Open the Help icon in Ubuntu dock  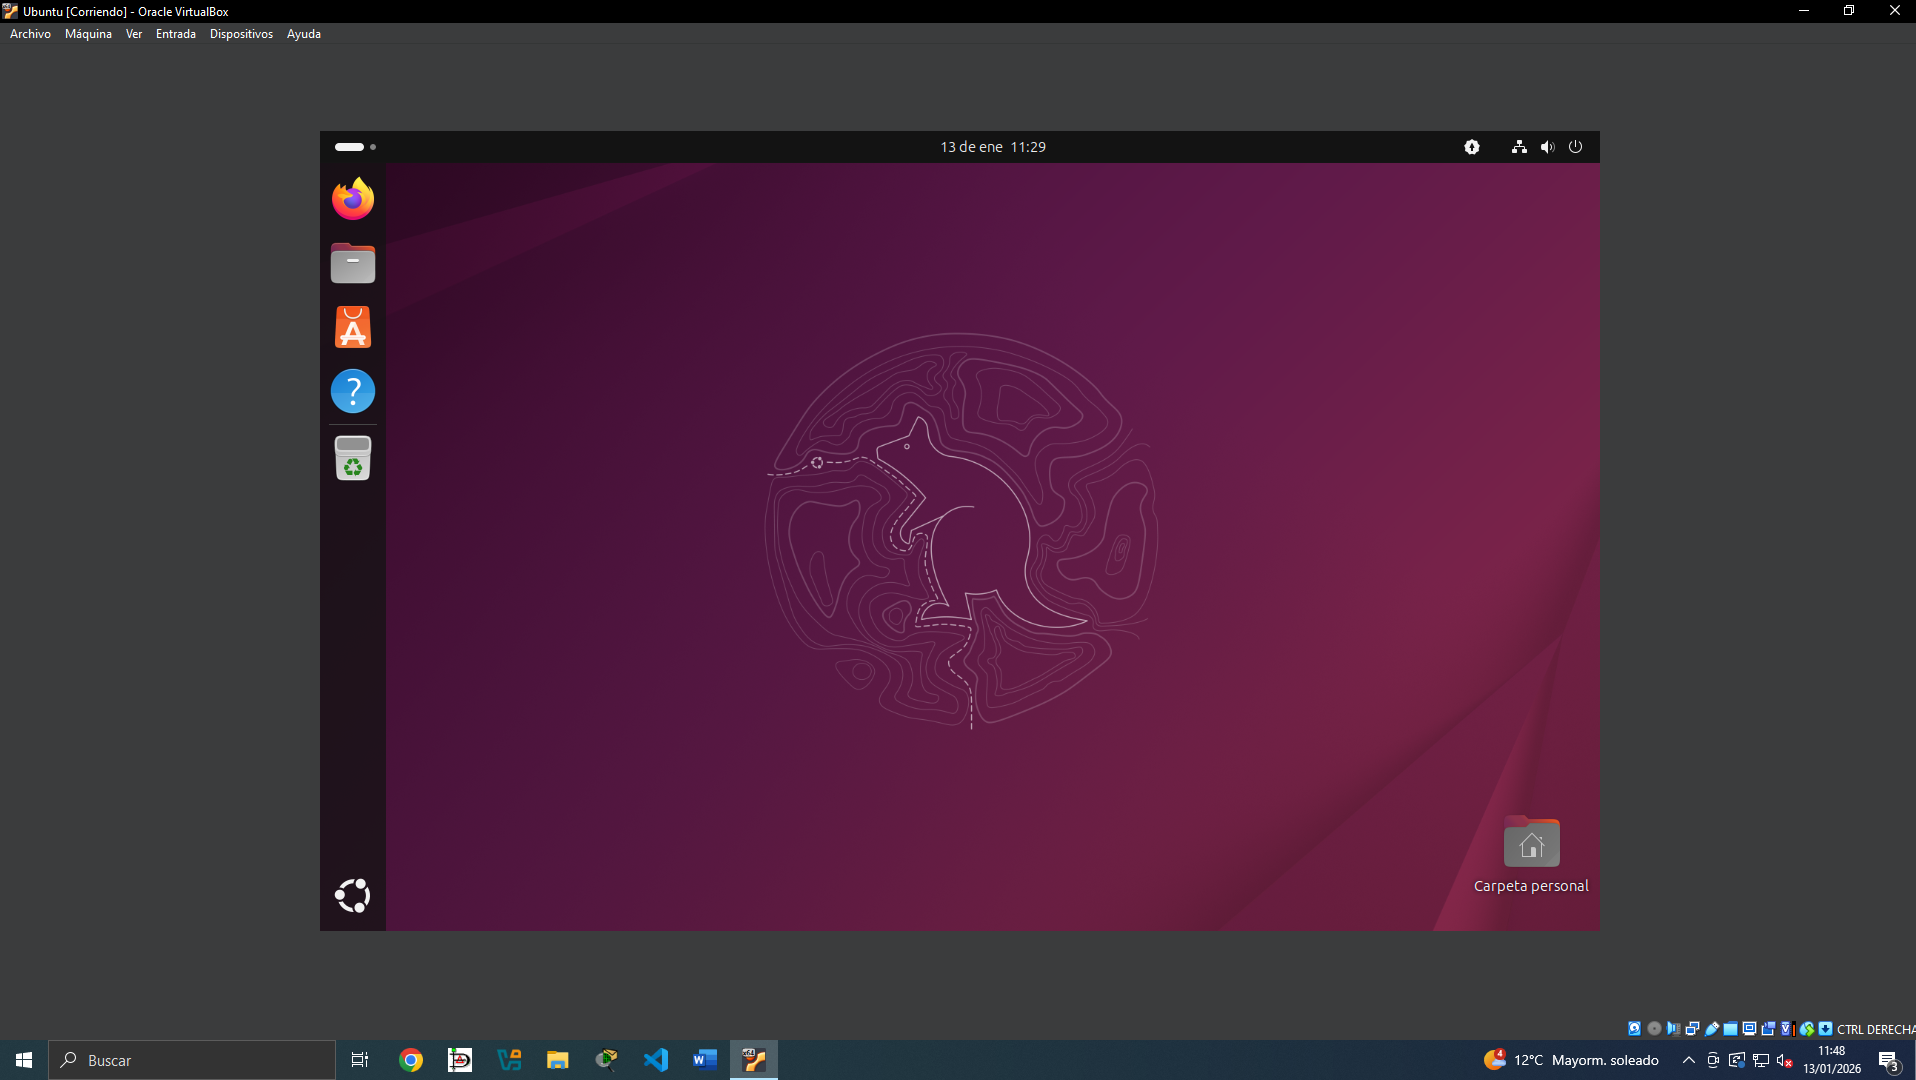(353, 391)
